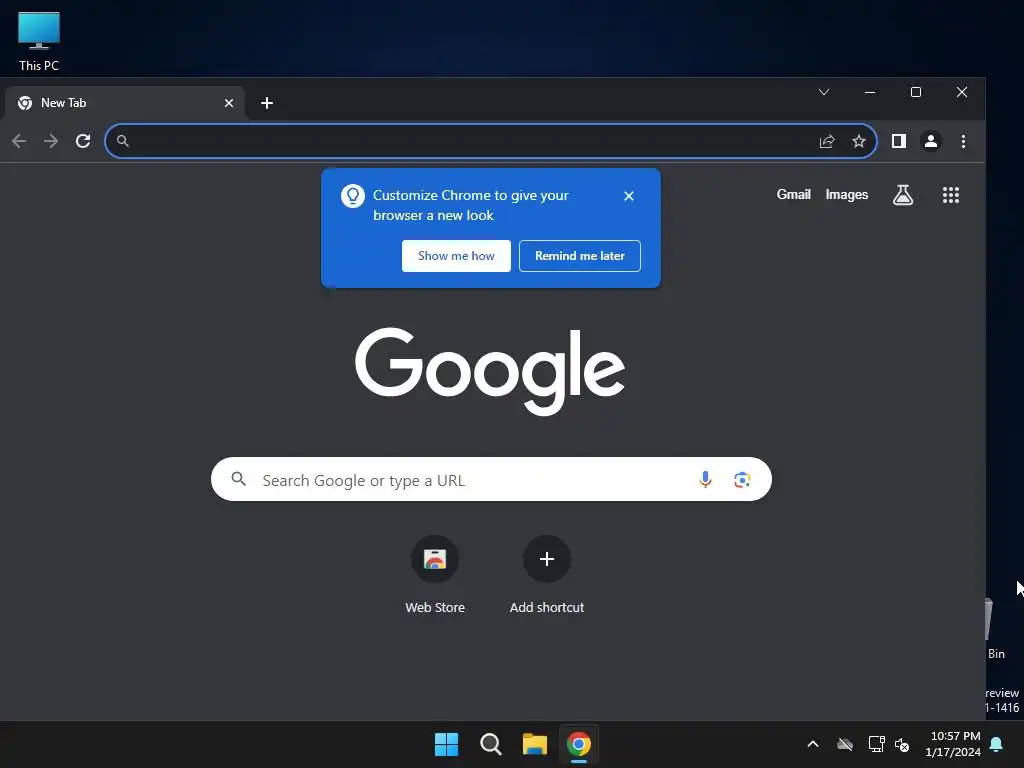Search by image with Google Lens
The image size is (1024, 768).
pyautogui.click(x=742, y=479)
